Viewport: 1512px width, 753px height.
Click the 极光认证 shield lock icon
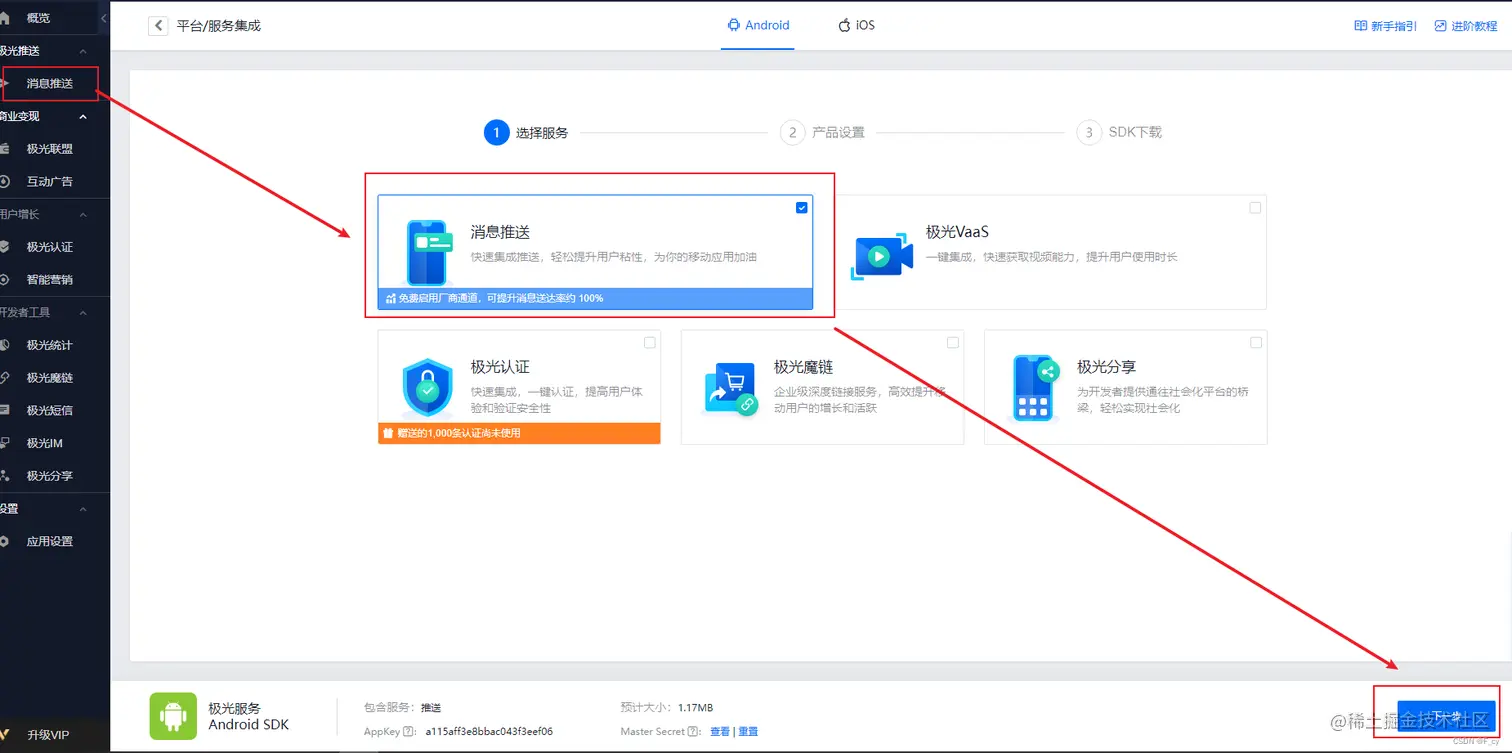point(428,388)
